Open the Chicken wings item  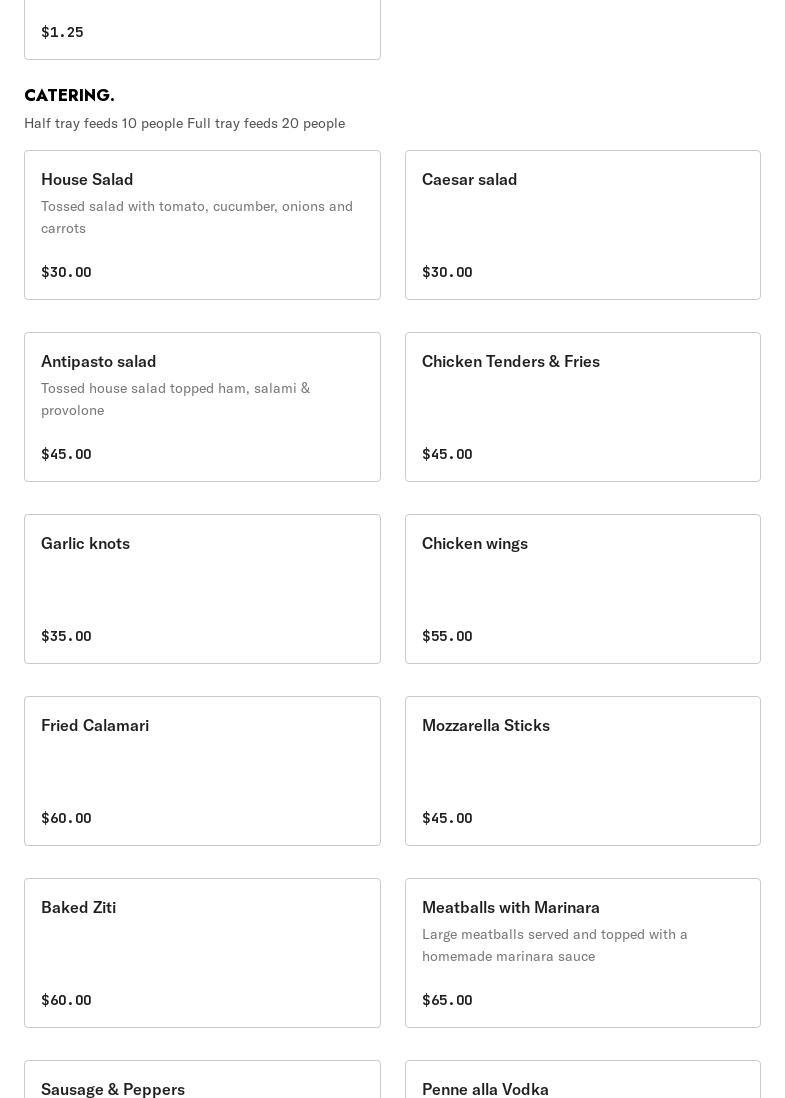[x=582, y=589]
